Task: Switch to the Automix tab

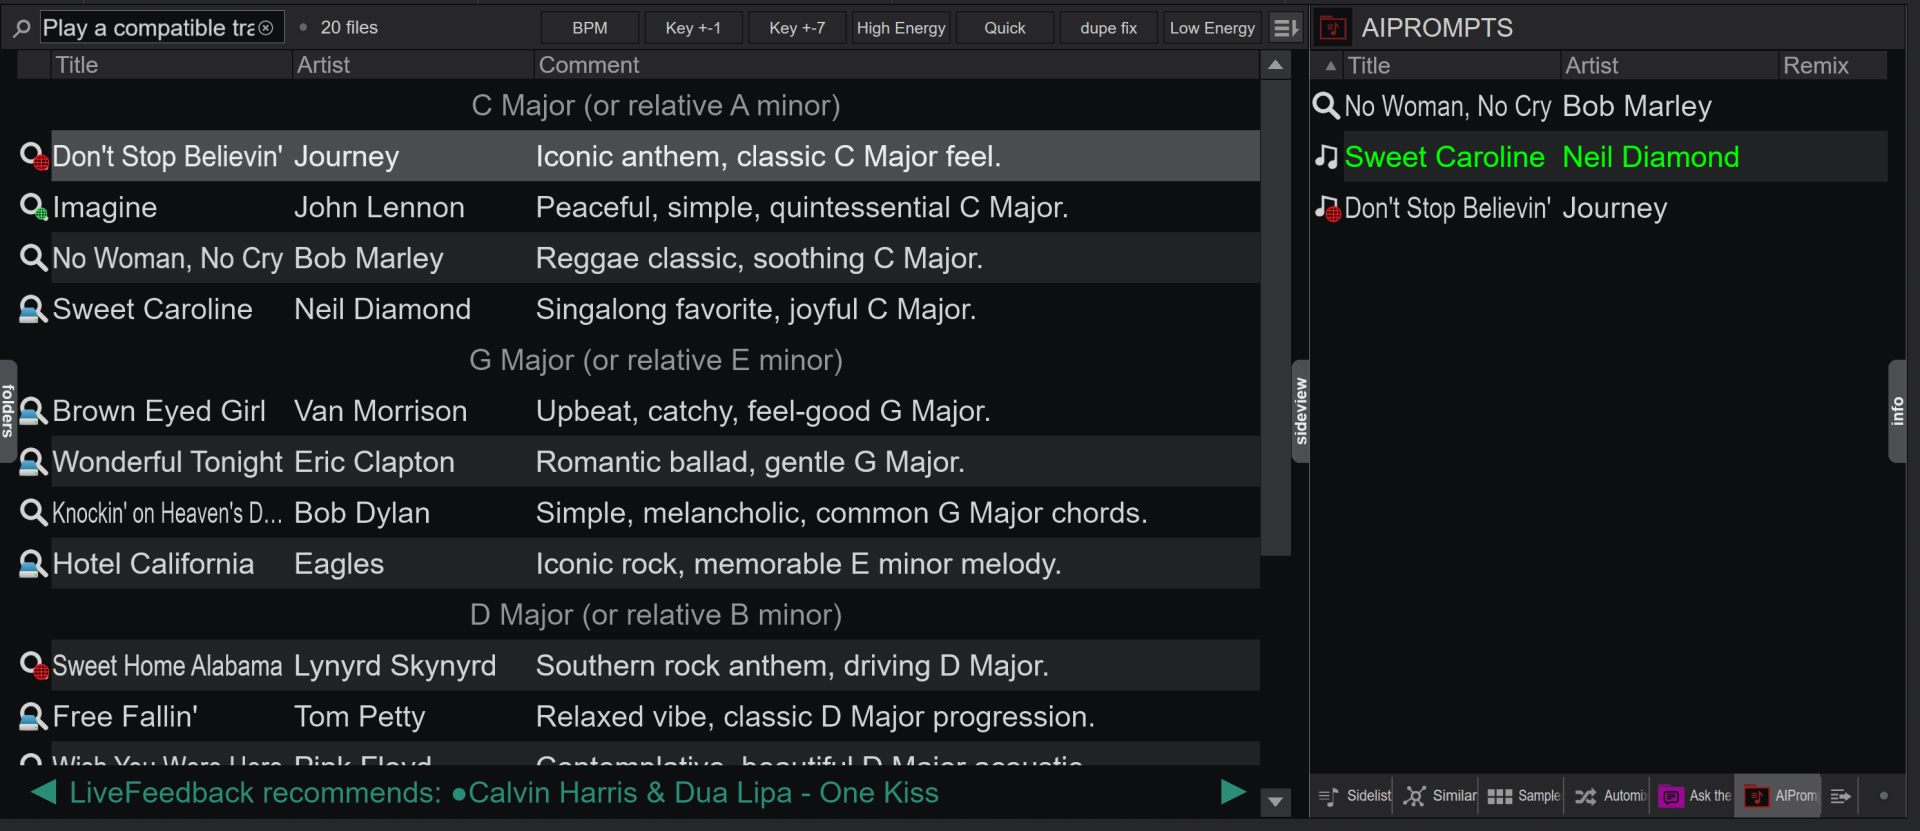Action: (1611, 796)
